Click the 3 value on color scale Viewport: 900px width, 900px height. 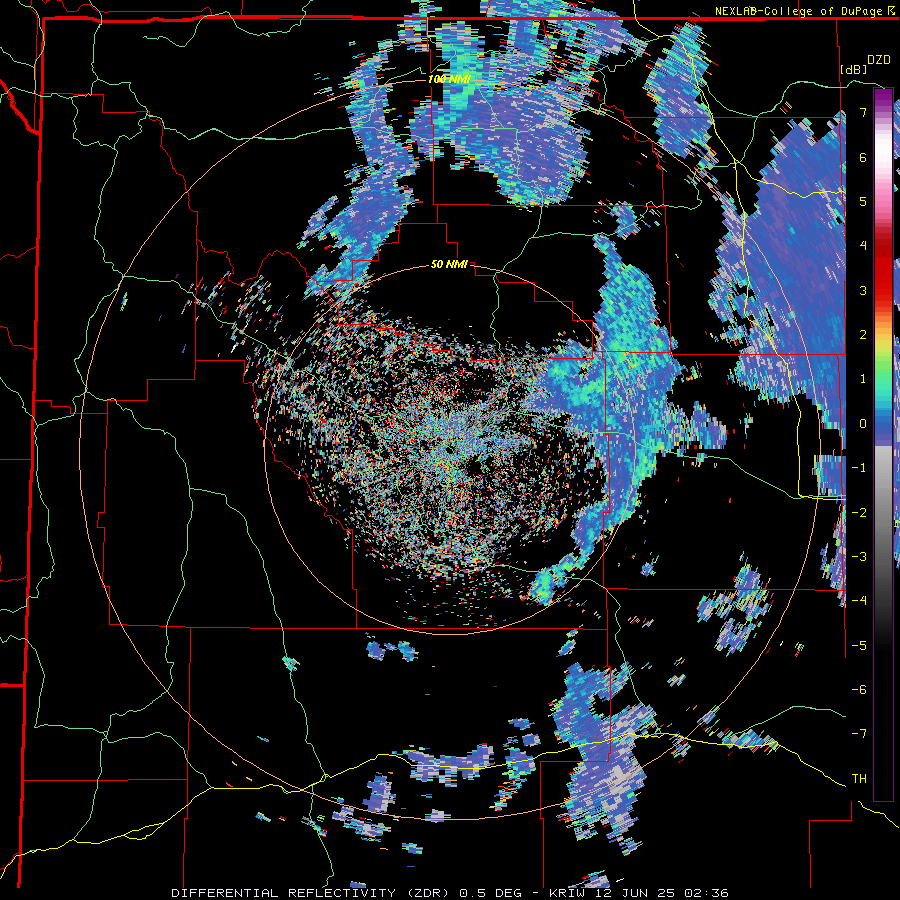pos(863,290)
